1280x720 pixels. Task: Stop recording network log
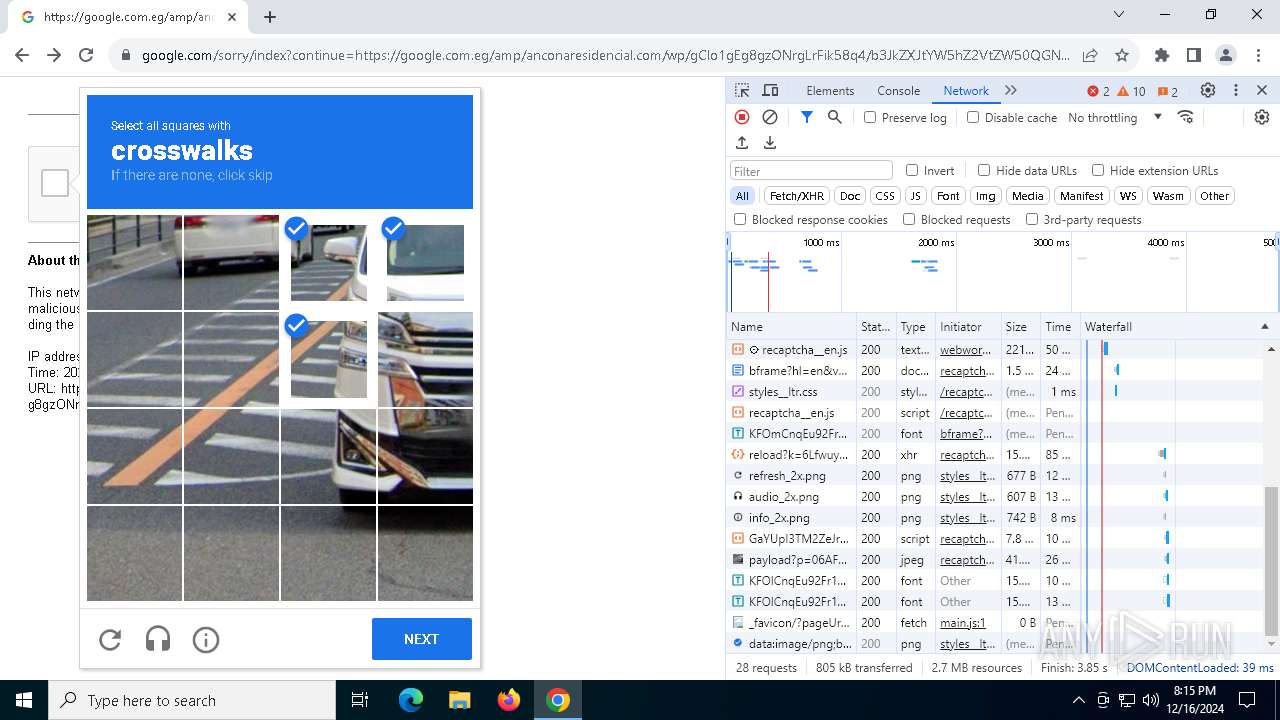[x=742, y=117]
